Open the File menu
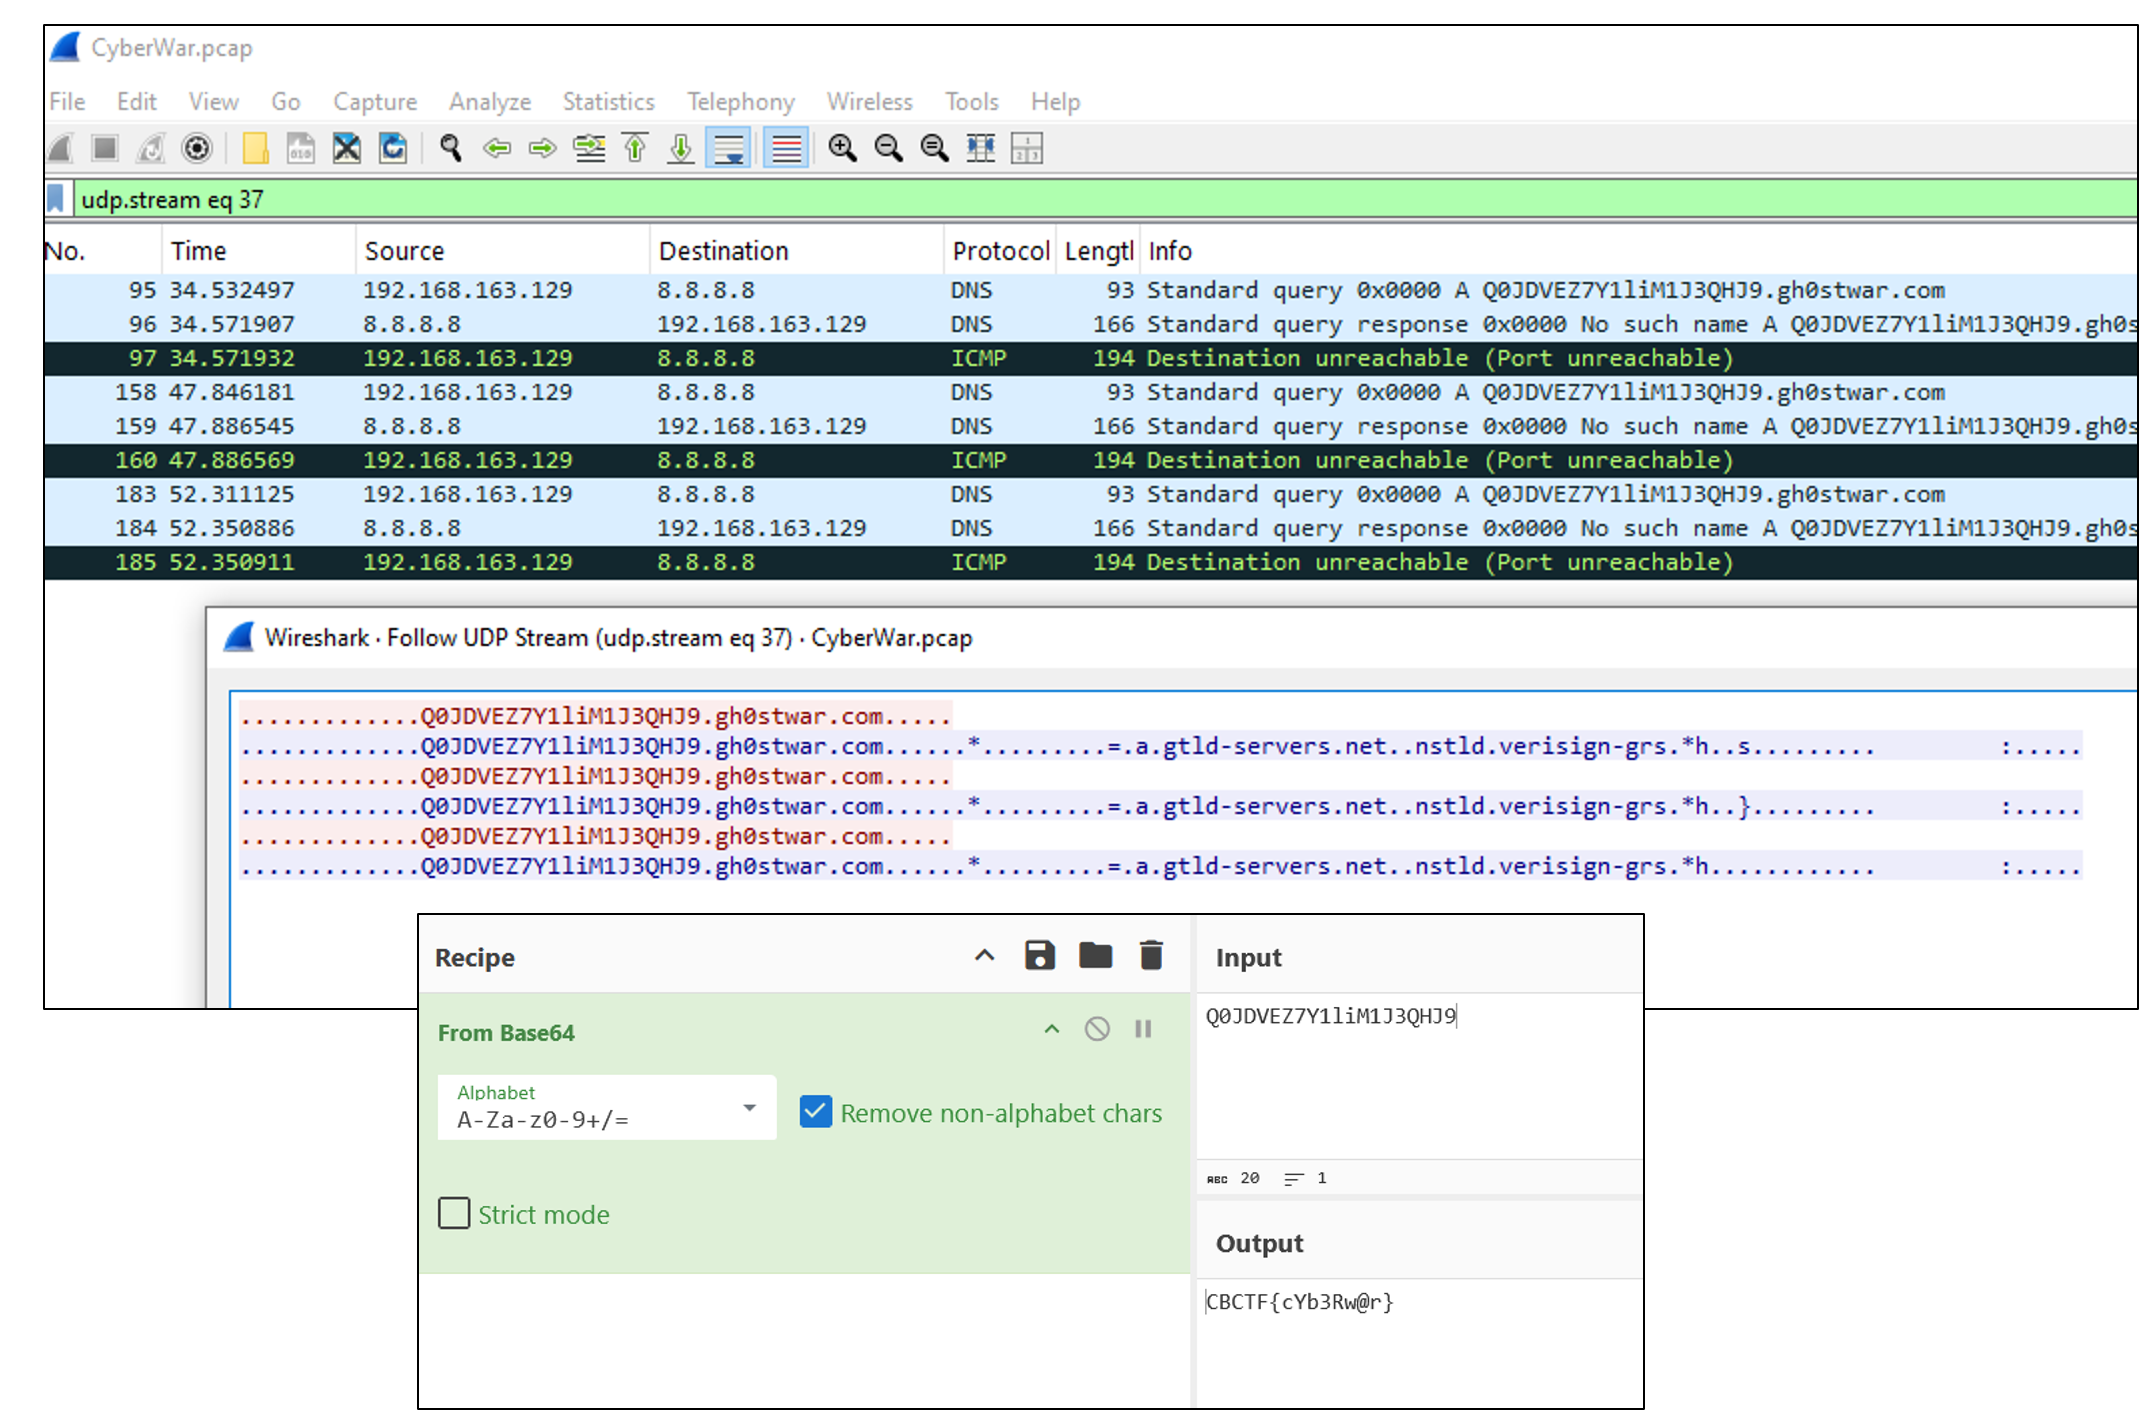This screenshot has height=1417, width=2155. pyautogui.click(x=67, y=102)
